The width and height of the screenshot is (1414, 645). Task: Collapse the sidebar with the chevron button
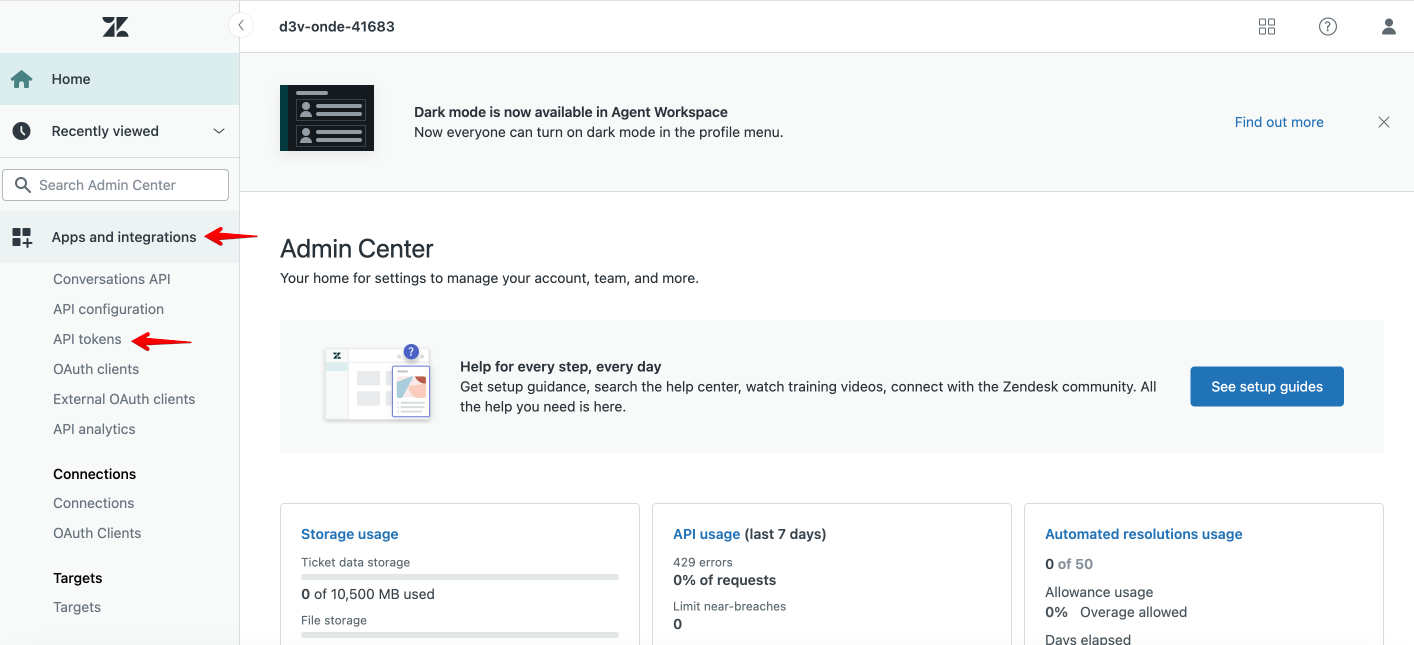[241, 26]
